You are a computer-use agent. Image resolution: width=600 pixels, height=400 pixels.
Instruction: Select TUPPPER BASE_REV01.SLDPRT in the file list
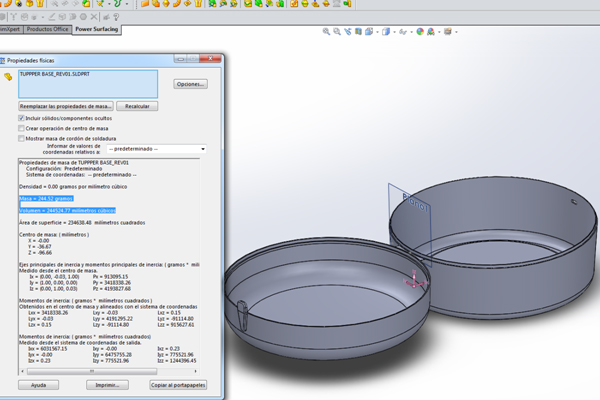56,75
